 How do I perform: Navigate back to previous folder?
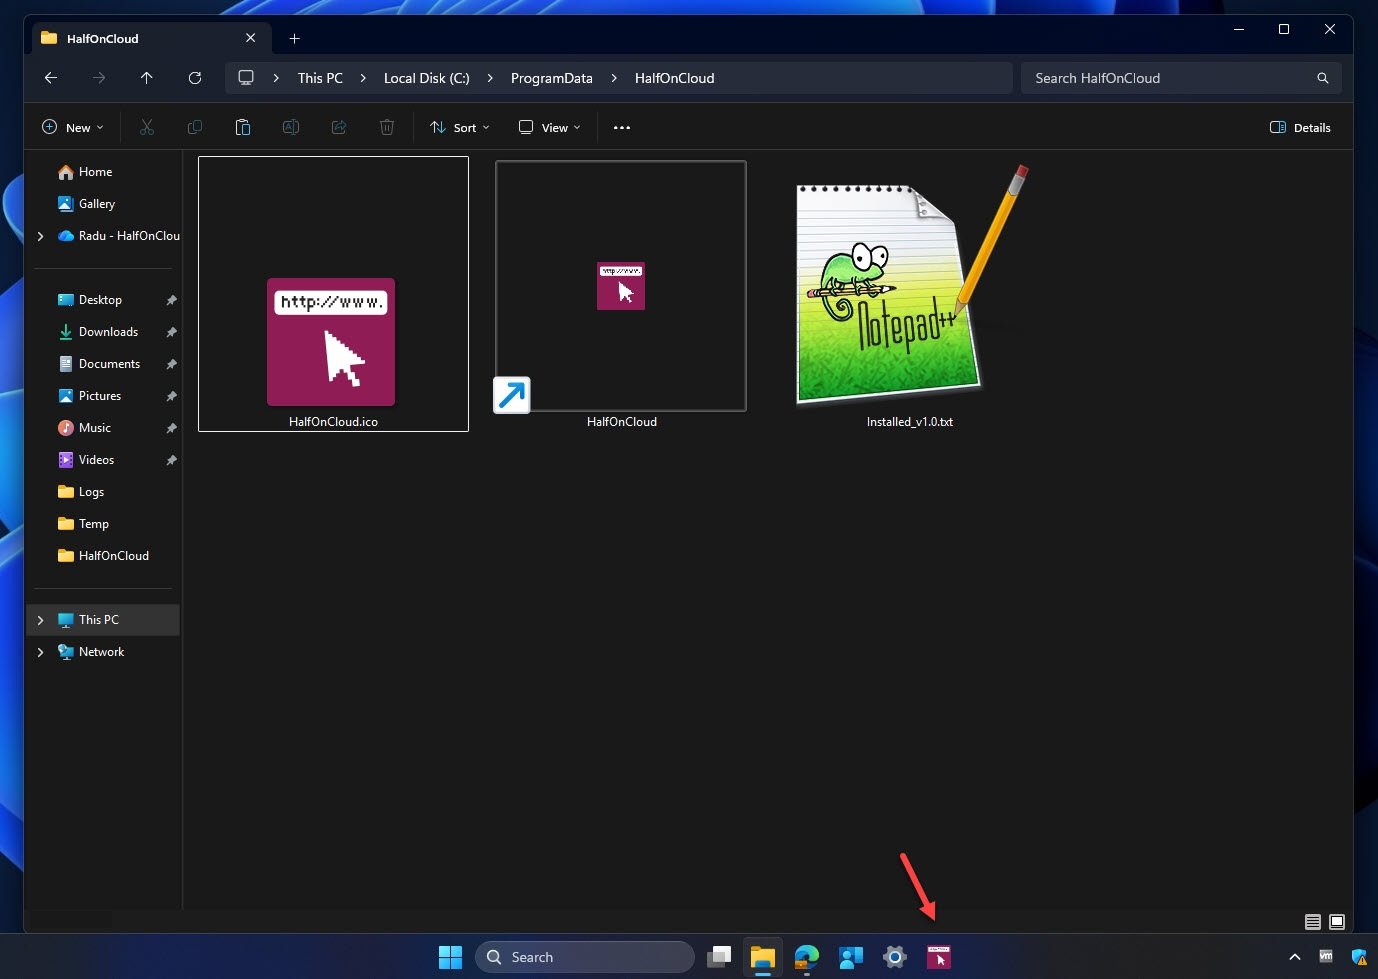pos(51,78)
